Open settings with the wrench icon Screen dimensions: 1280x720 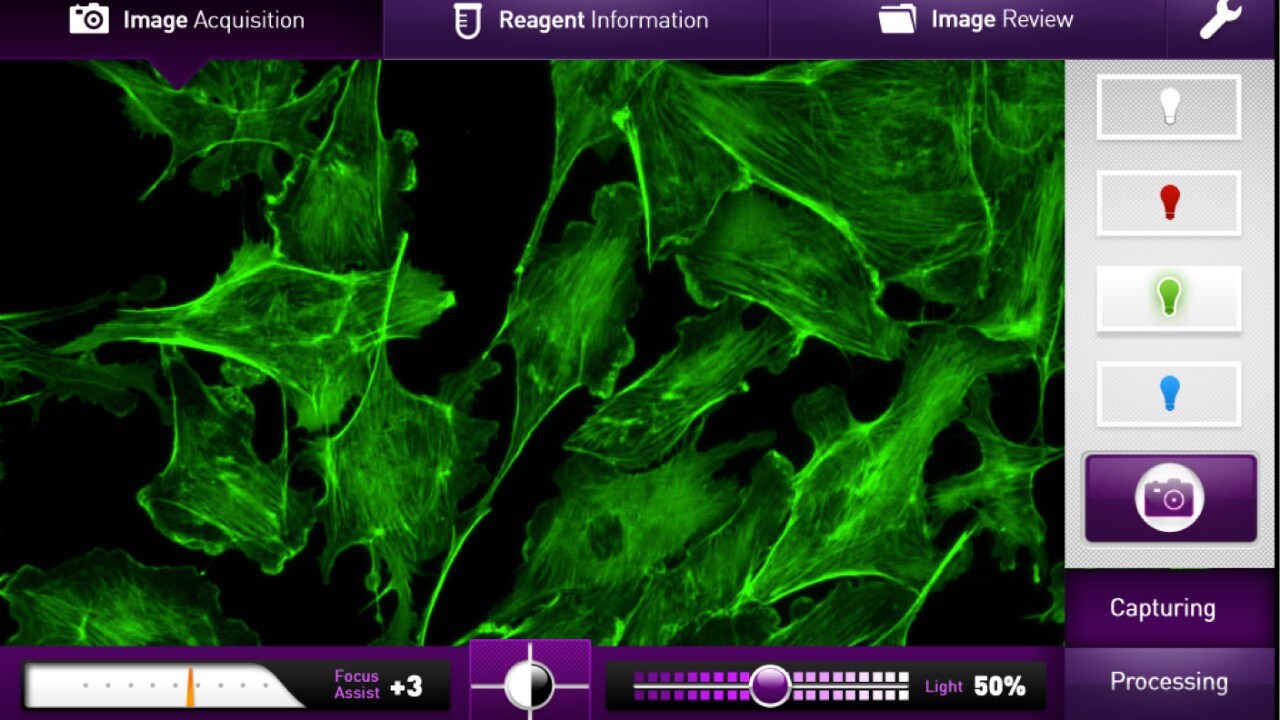click(x=1220, y=20)
